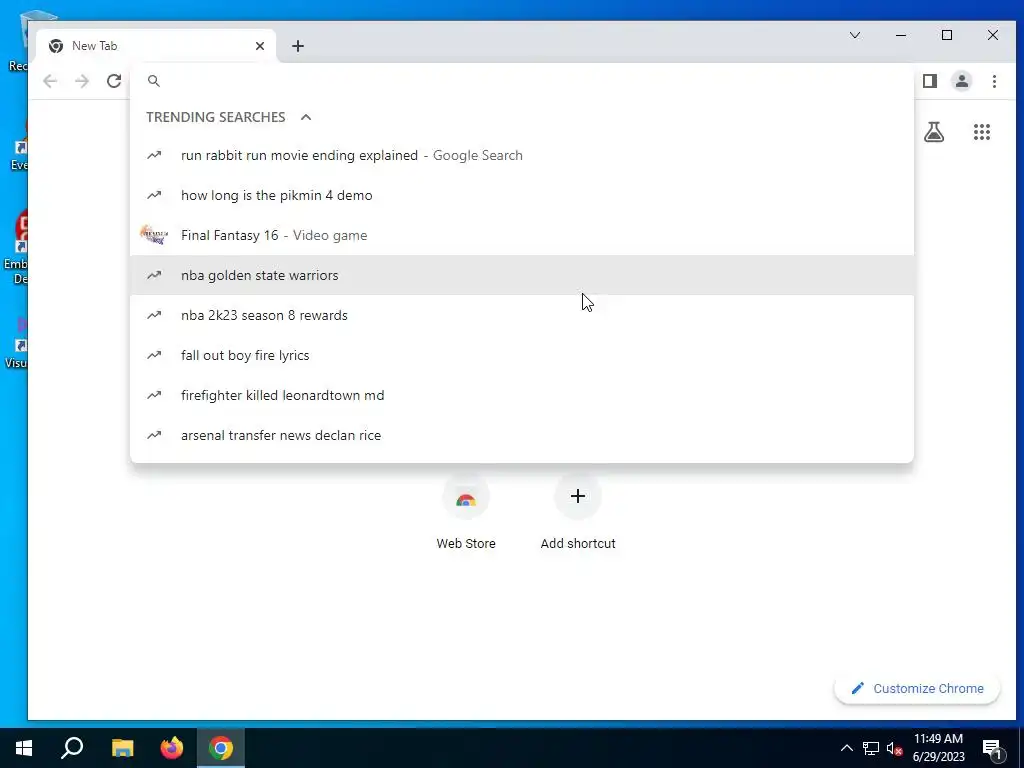Click the taskbar clock showing 11:49 AM
The image size is (1024, 768).
tap(938, 748)
